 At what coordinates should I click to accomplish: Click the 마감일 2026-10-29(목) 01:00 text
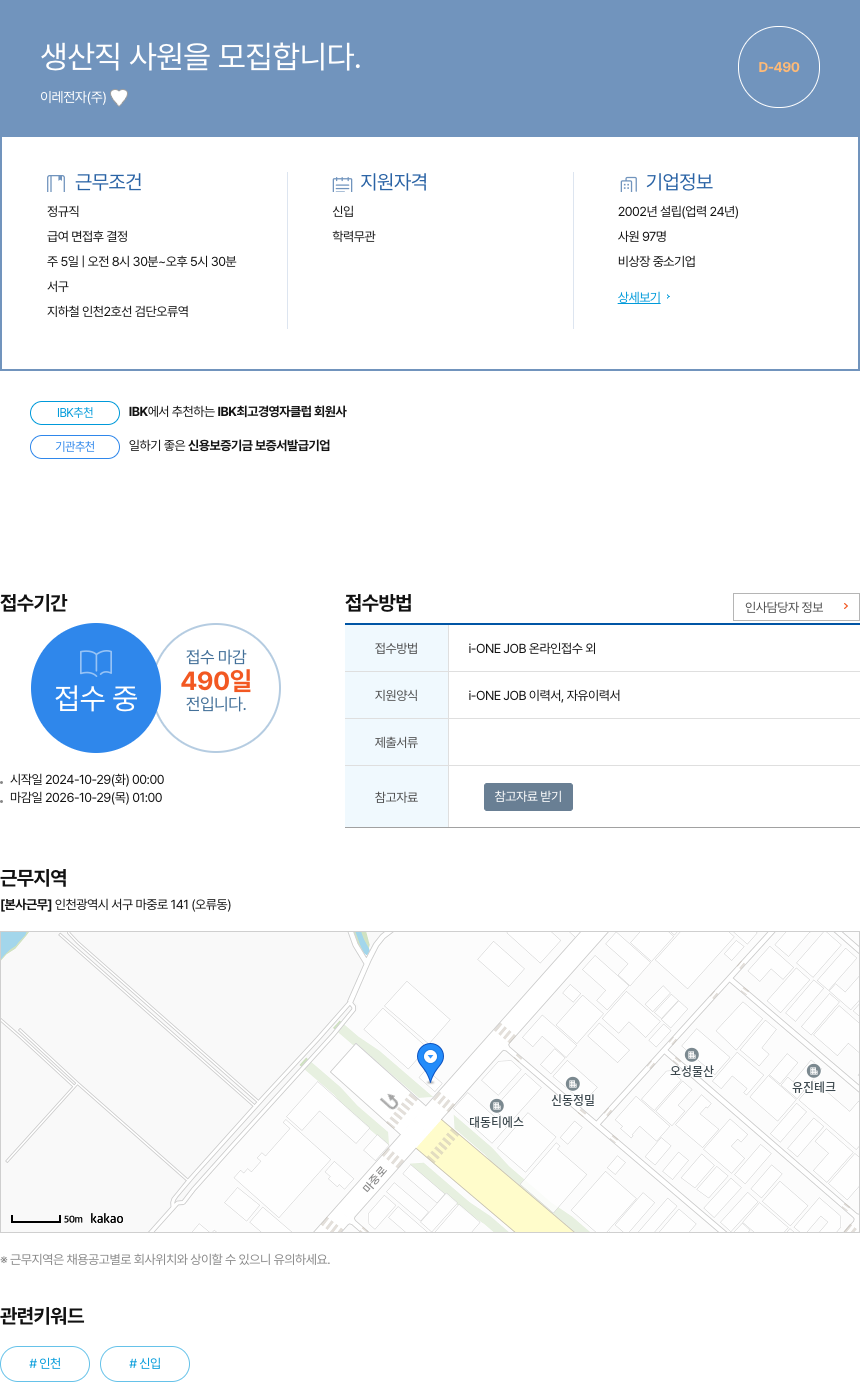click(86, 797)
